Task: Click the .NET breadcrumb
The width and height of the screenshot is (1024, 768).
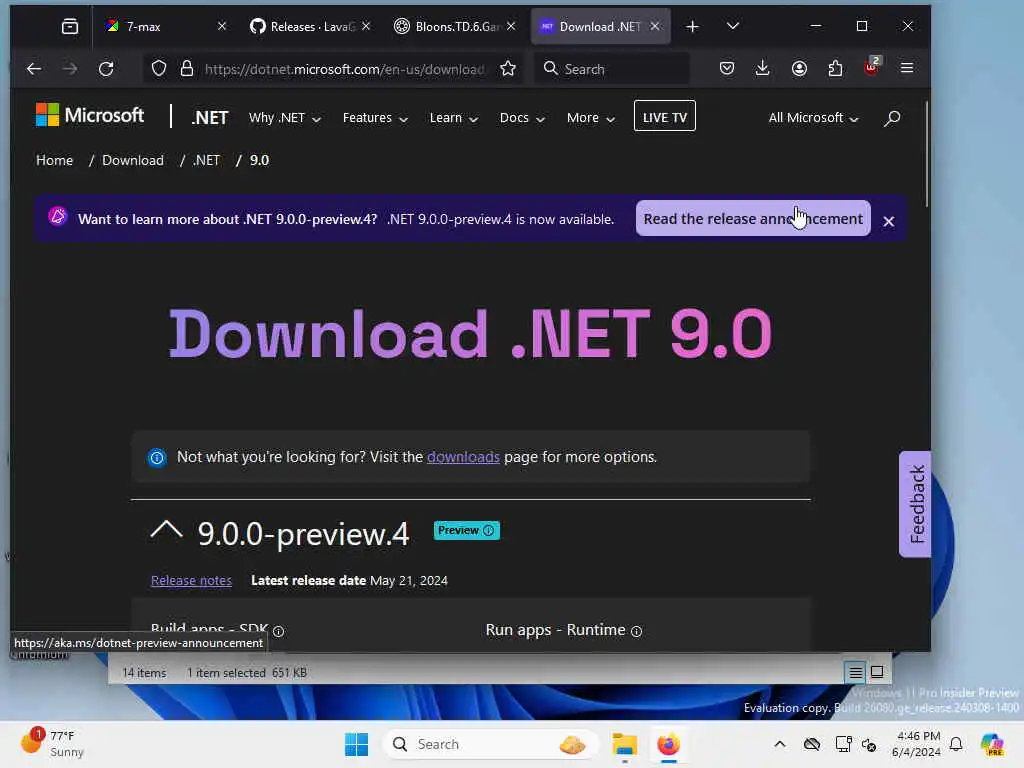Action: (206, 161)
